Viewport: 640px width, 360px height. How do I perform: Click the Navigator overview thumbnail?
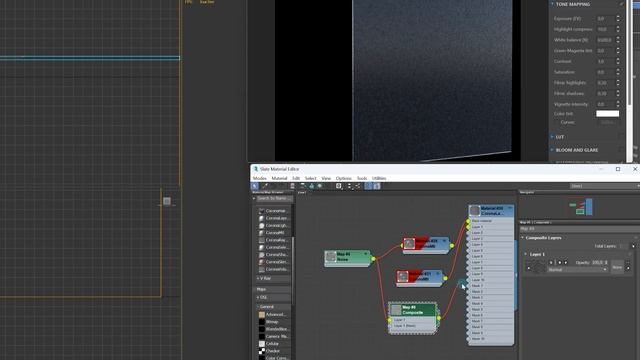581,207
